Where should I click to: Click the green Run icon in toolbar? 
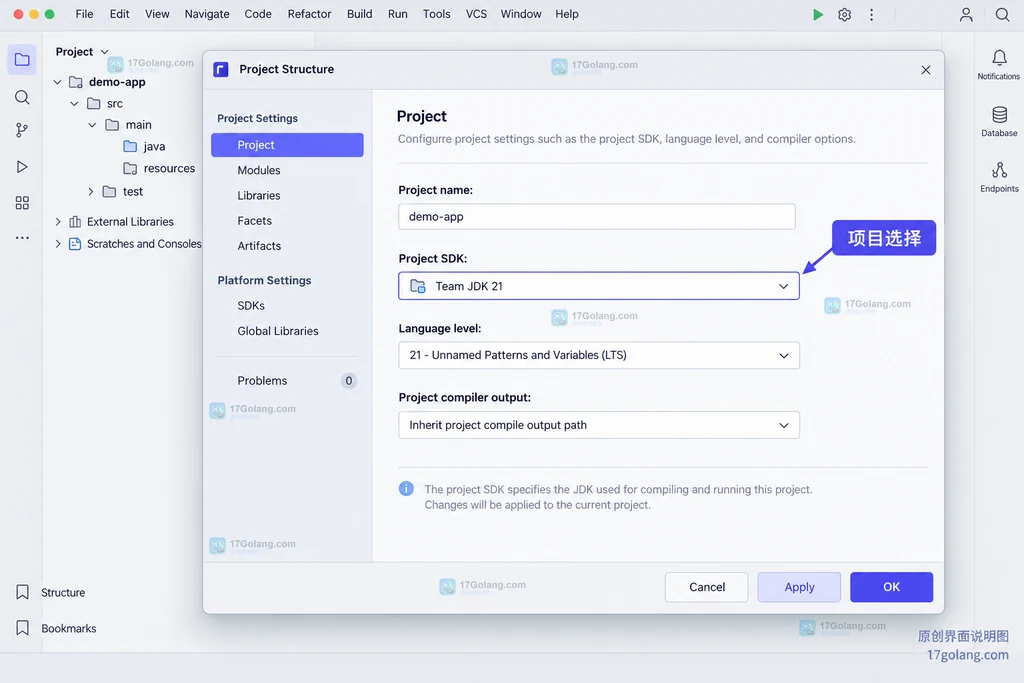point(817,14)
